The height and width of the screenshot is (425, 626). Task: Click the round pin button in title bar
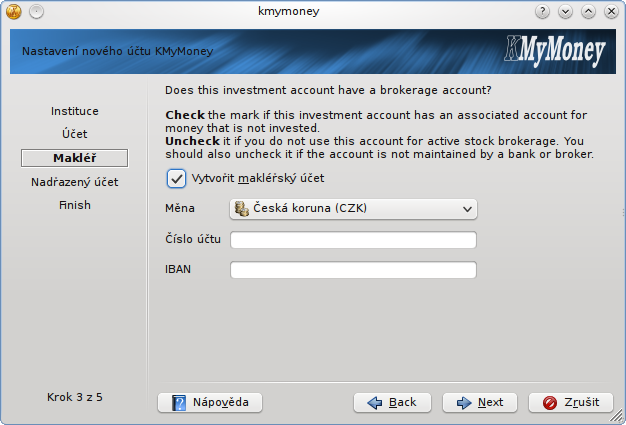point(36,12)
